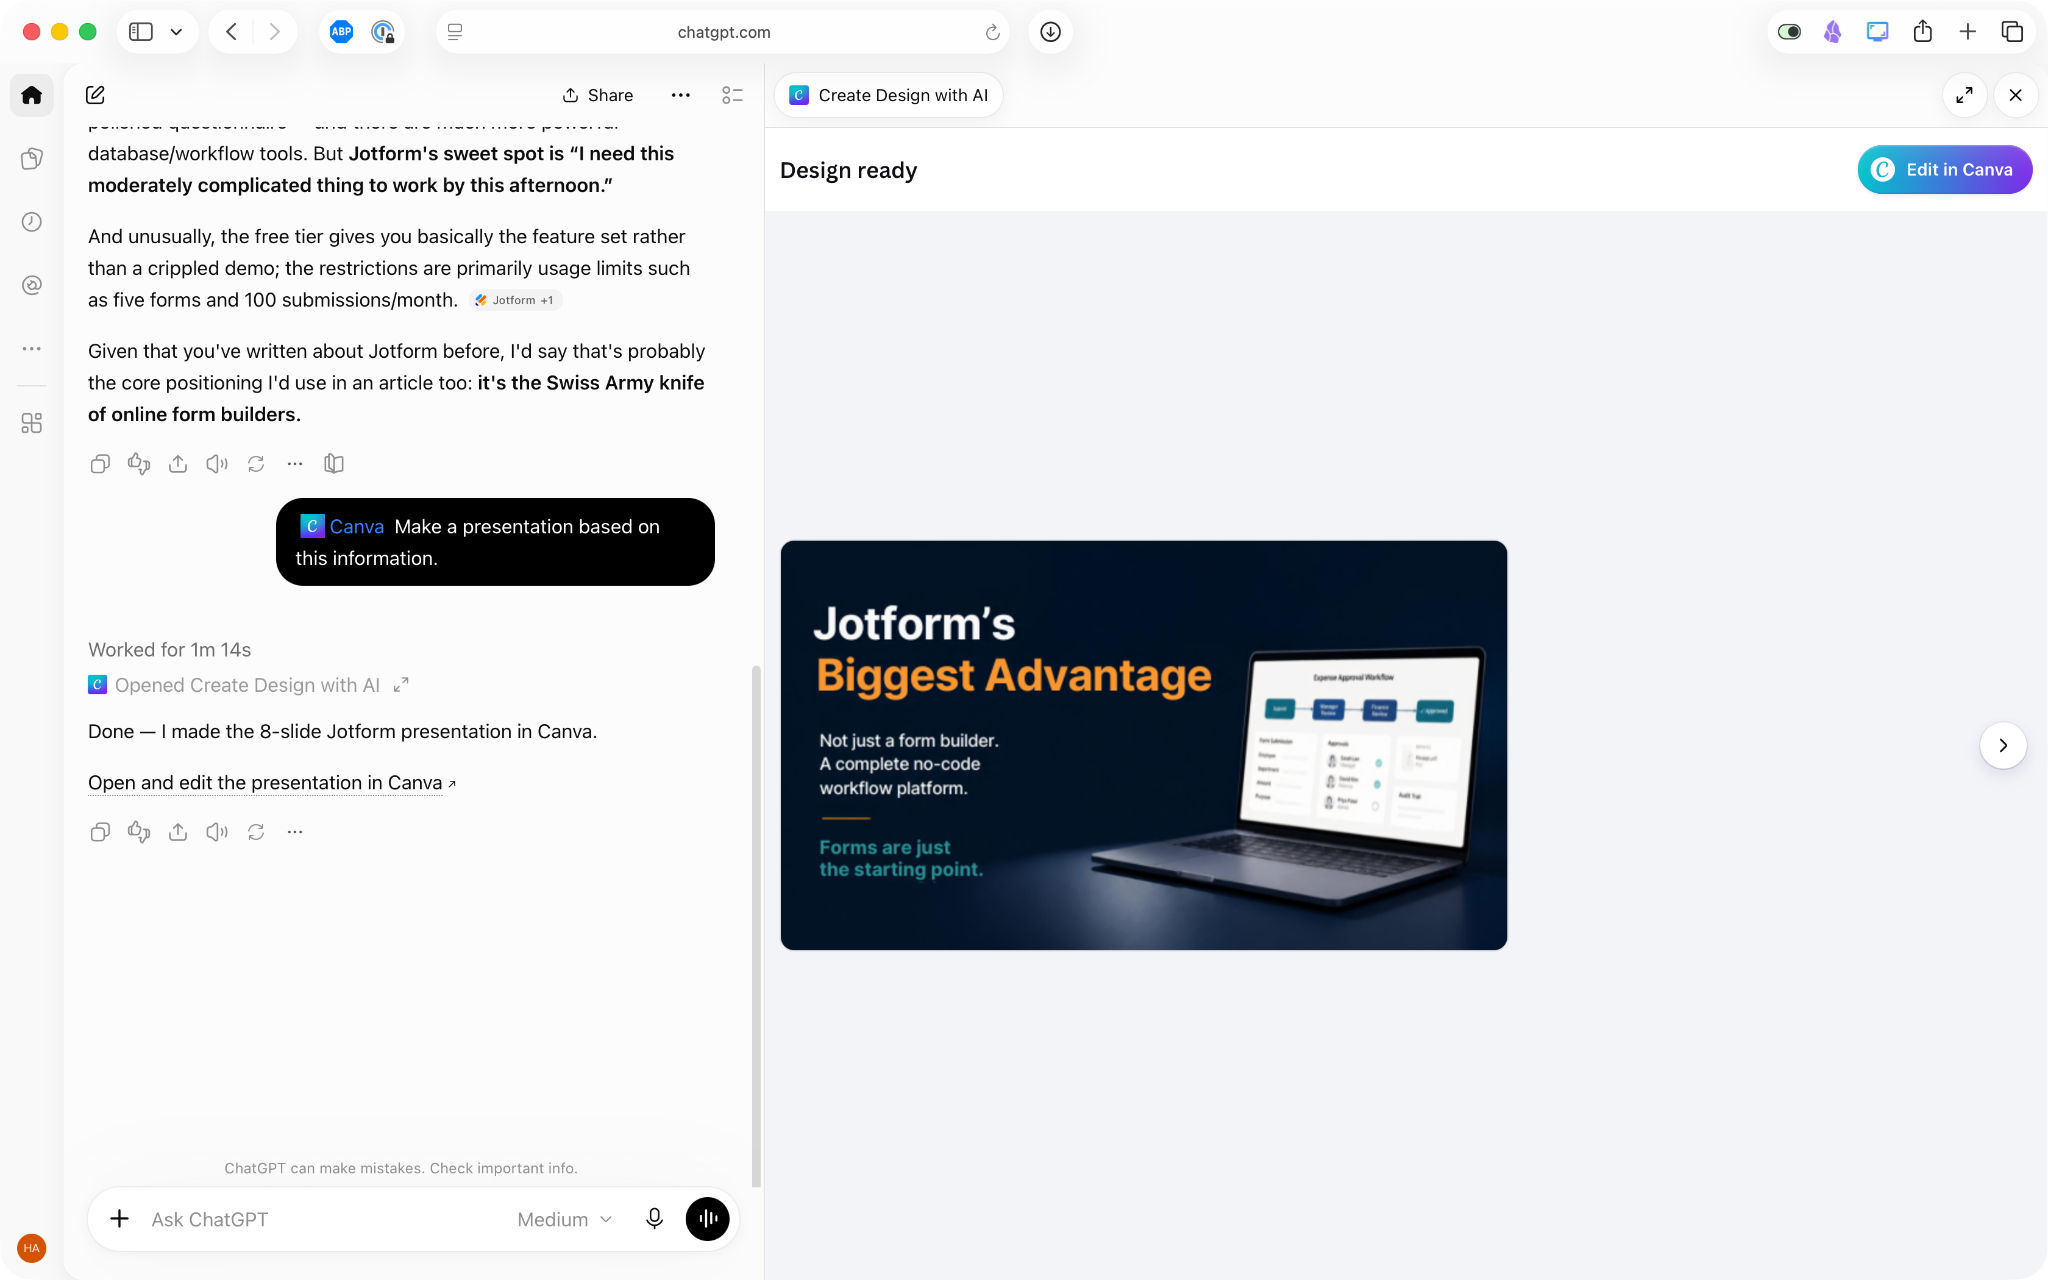Click the Safari downloads icon

1050,32
